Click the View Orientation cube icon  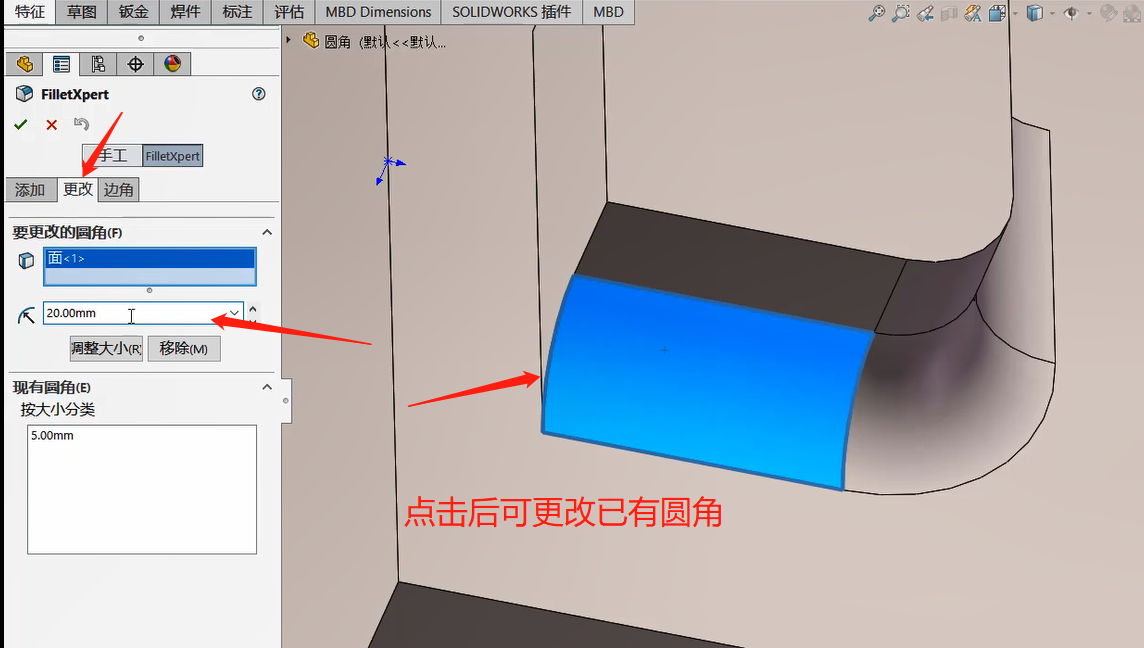click(x=997, y=12)
